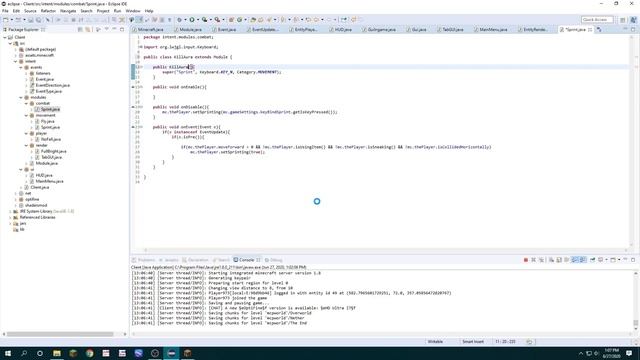Click Remove All Terminated Launches icon
This screenshot has height=360, width=640.
pos(542,260)
